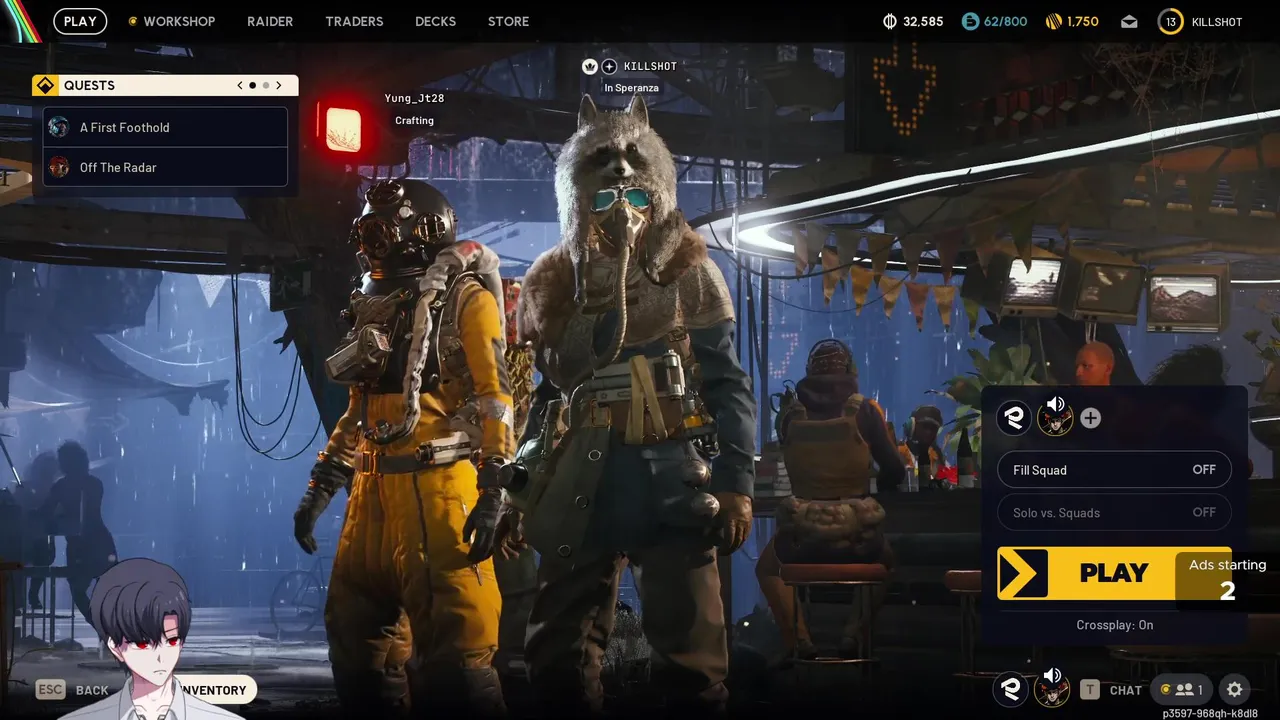Viewport: 1280px width, 720px height.
Task: Click the Yung_Jt28 player nameplate
Action: coord(414,98)
